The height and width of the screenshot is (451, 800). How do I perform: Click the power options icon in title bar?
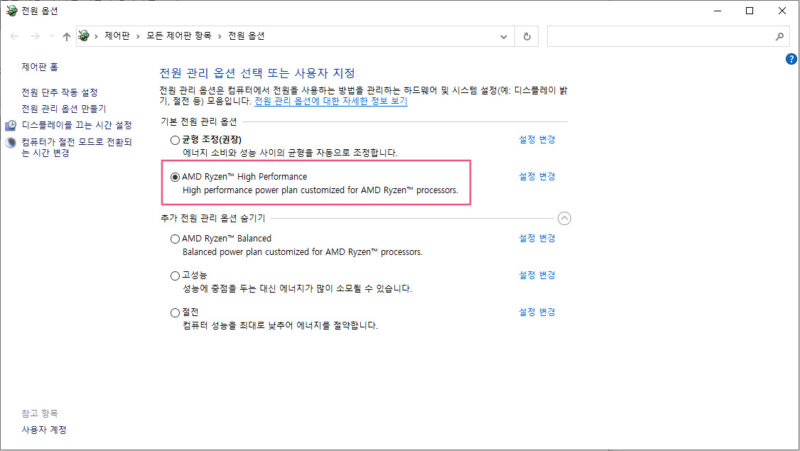coord(10,10)
